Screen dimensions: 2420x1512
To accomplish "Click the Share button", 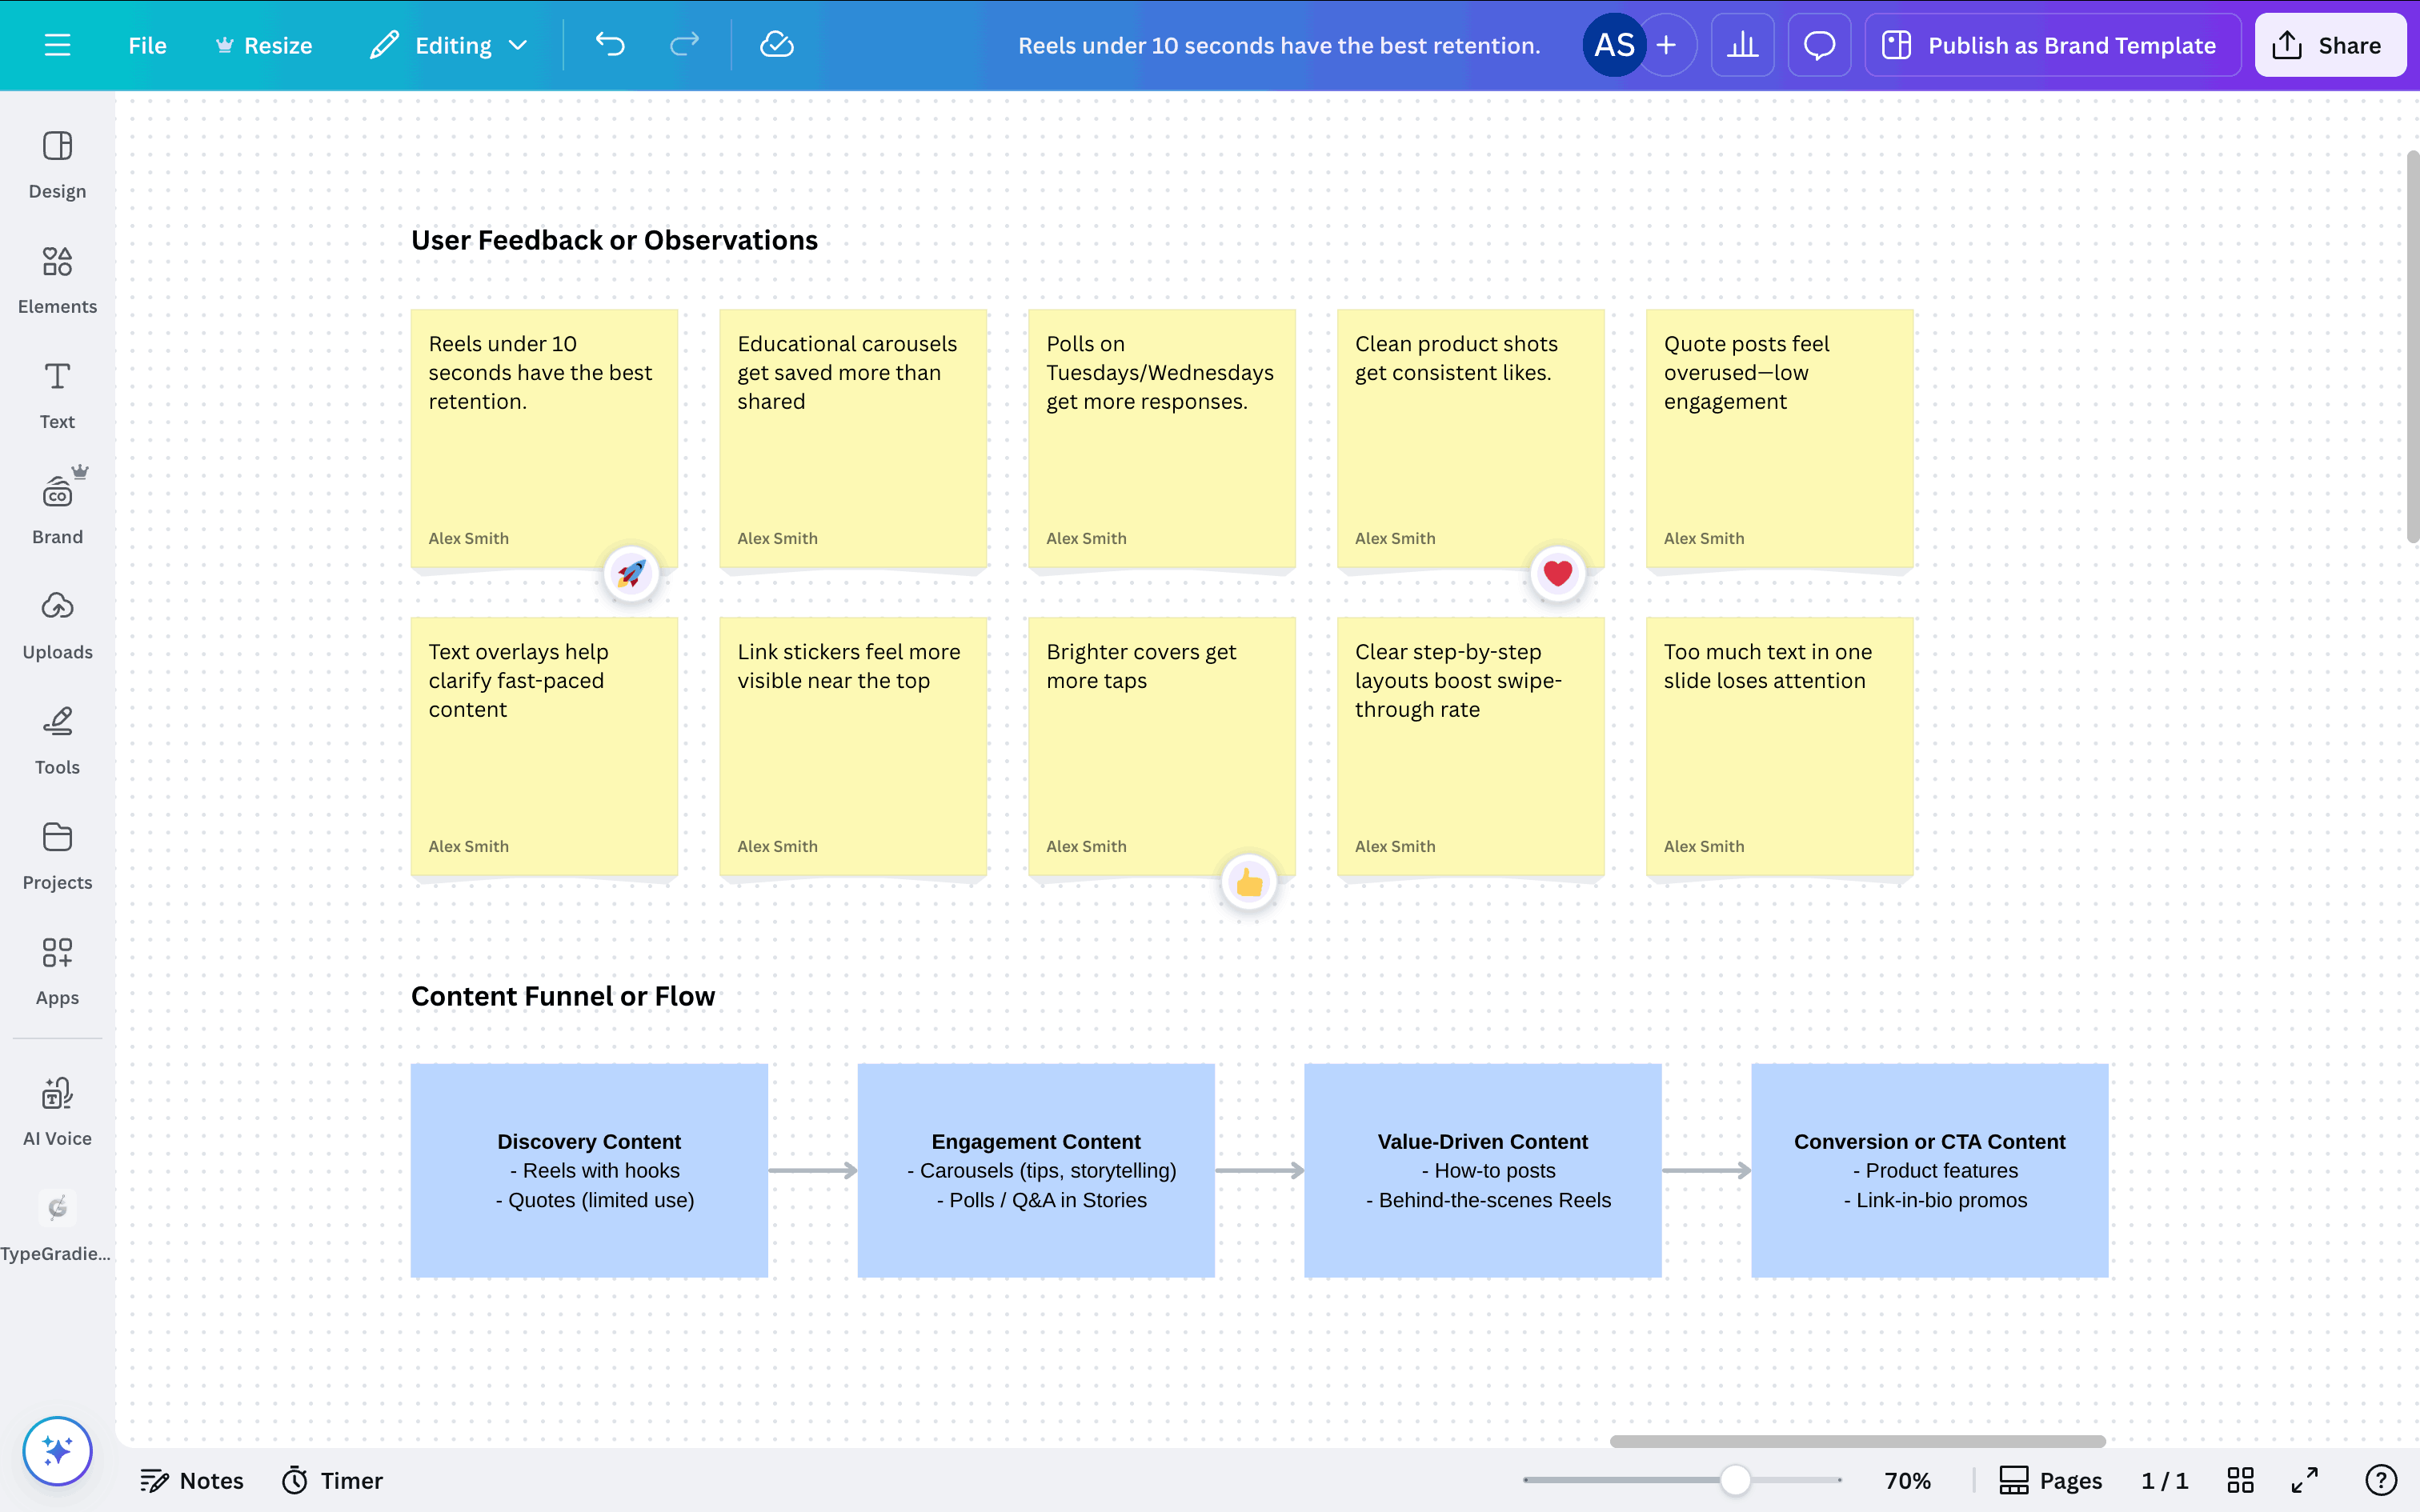I will point(2329,45).
